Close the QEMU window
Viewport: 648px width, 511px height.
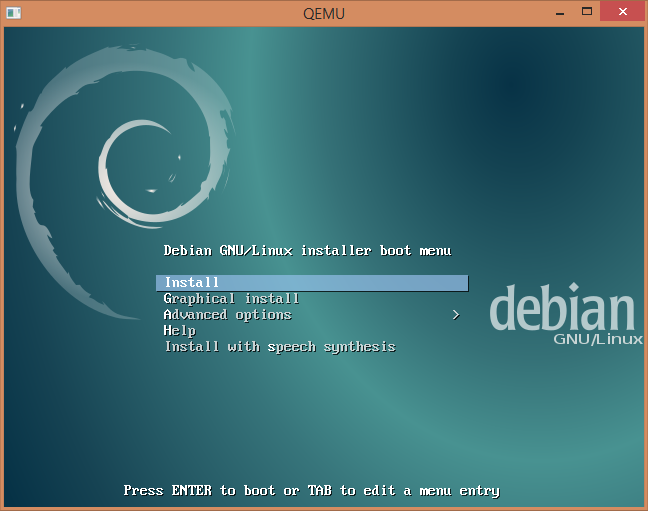point(622,11)
